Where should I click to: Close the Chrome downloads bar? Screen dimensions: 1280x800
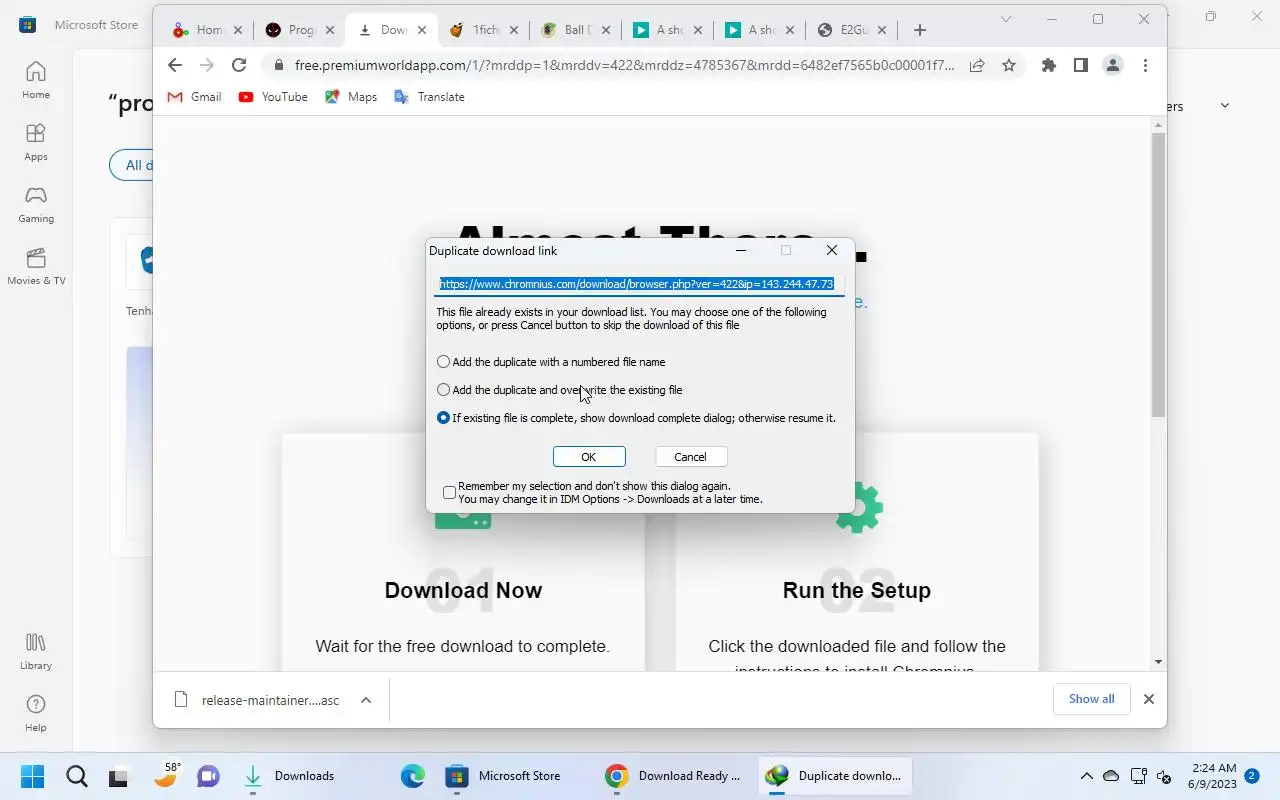click(1149, 699)
